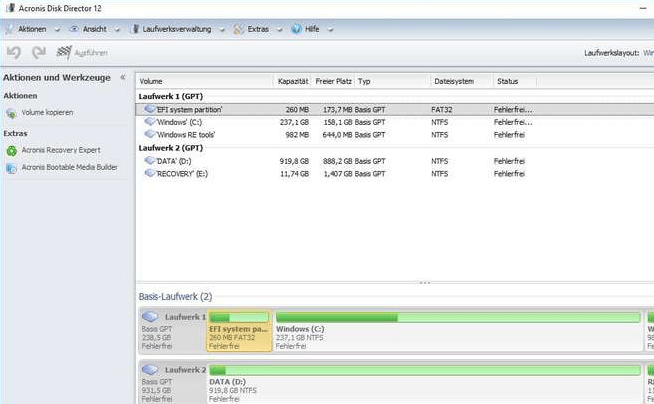Expand the dropdown arrow next to Extras
This screenshot has height=404, width=654.
[x=280, y=30]
